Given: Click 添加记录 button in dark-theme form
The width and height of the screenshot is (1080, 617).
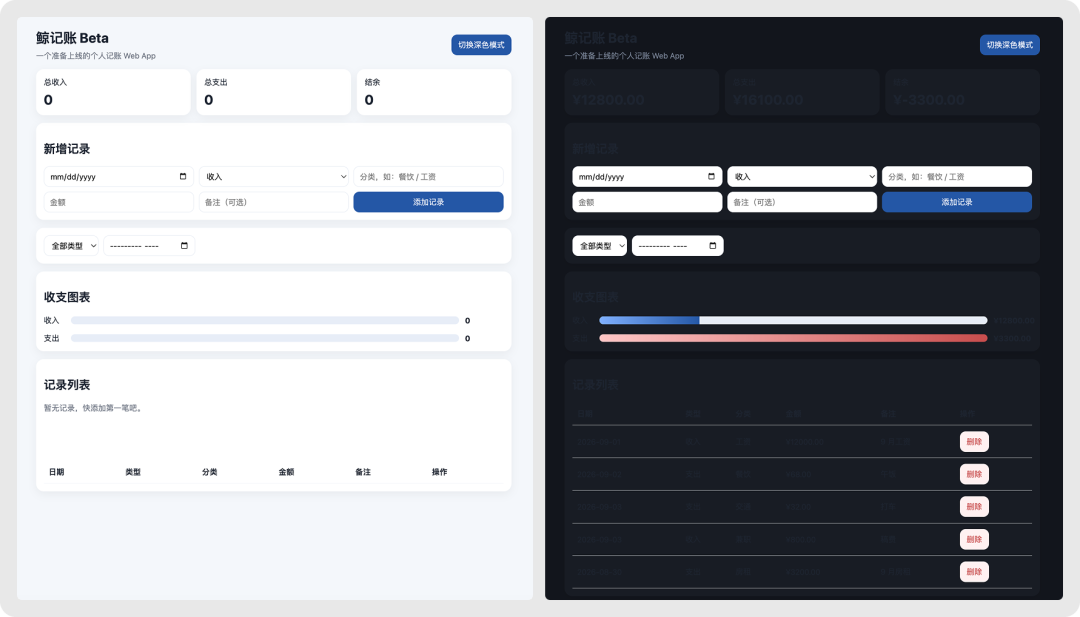Looking at the screenshot, I should (957, 202).
